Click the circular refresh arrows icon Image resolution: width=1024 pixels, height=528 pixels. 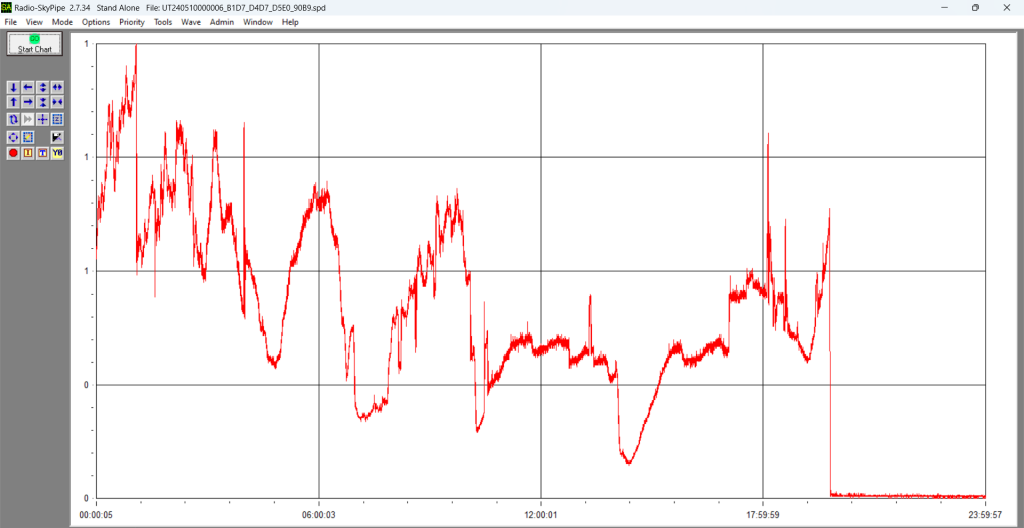[x=14, y=119]
